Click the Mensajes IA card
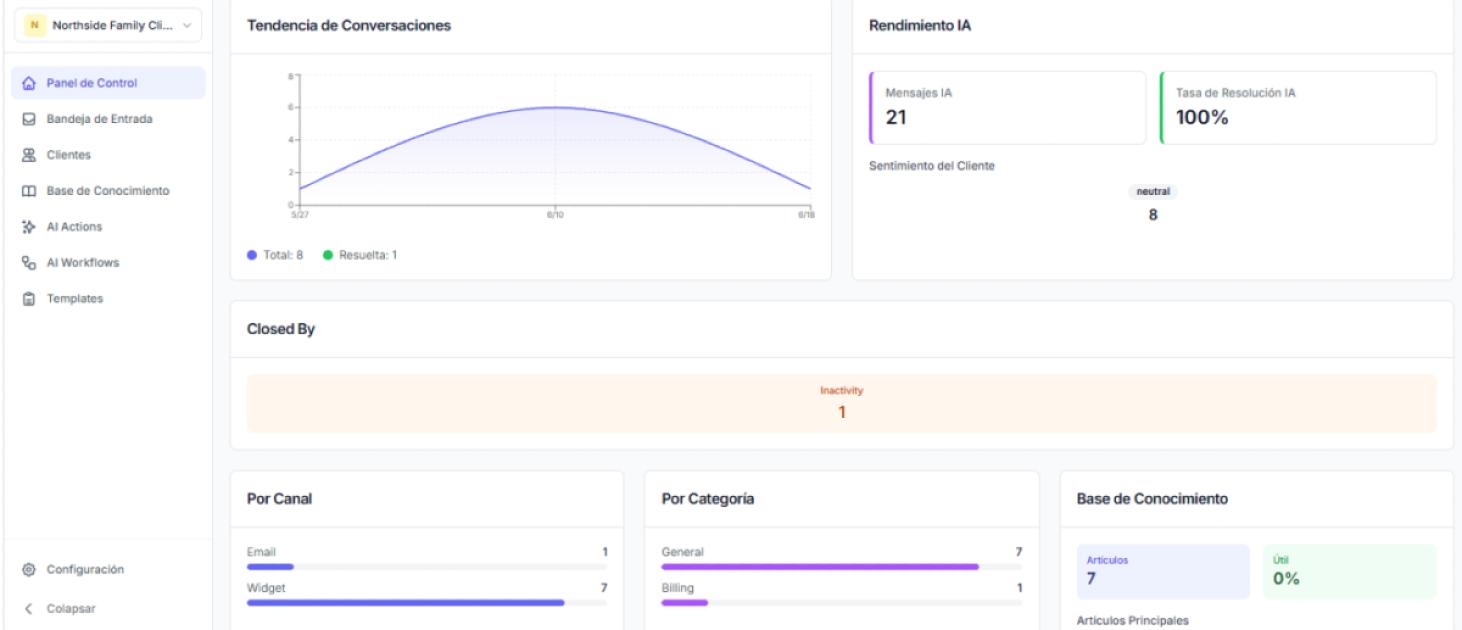 point(1008,108)
